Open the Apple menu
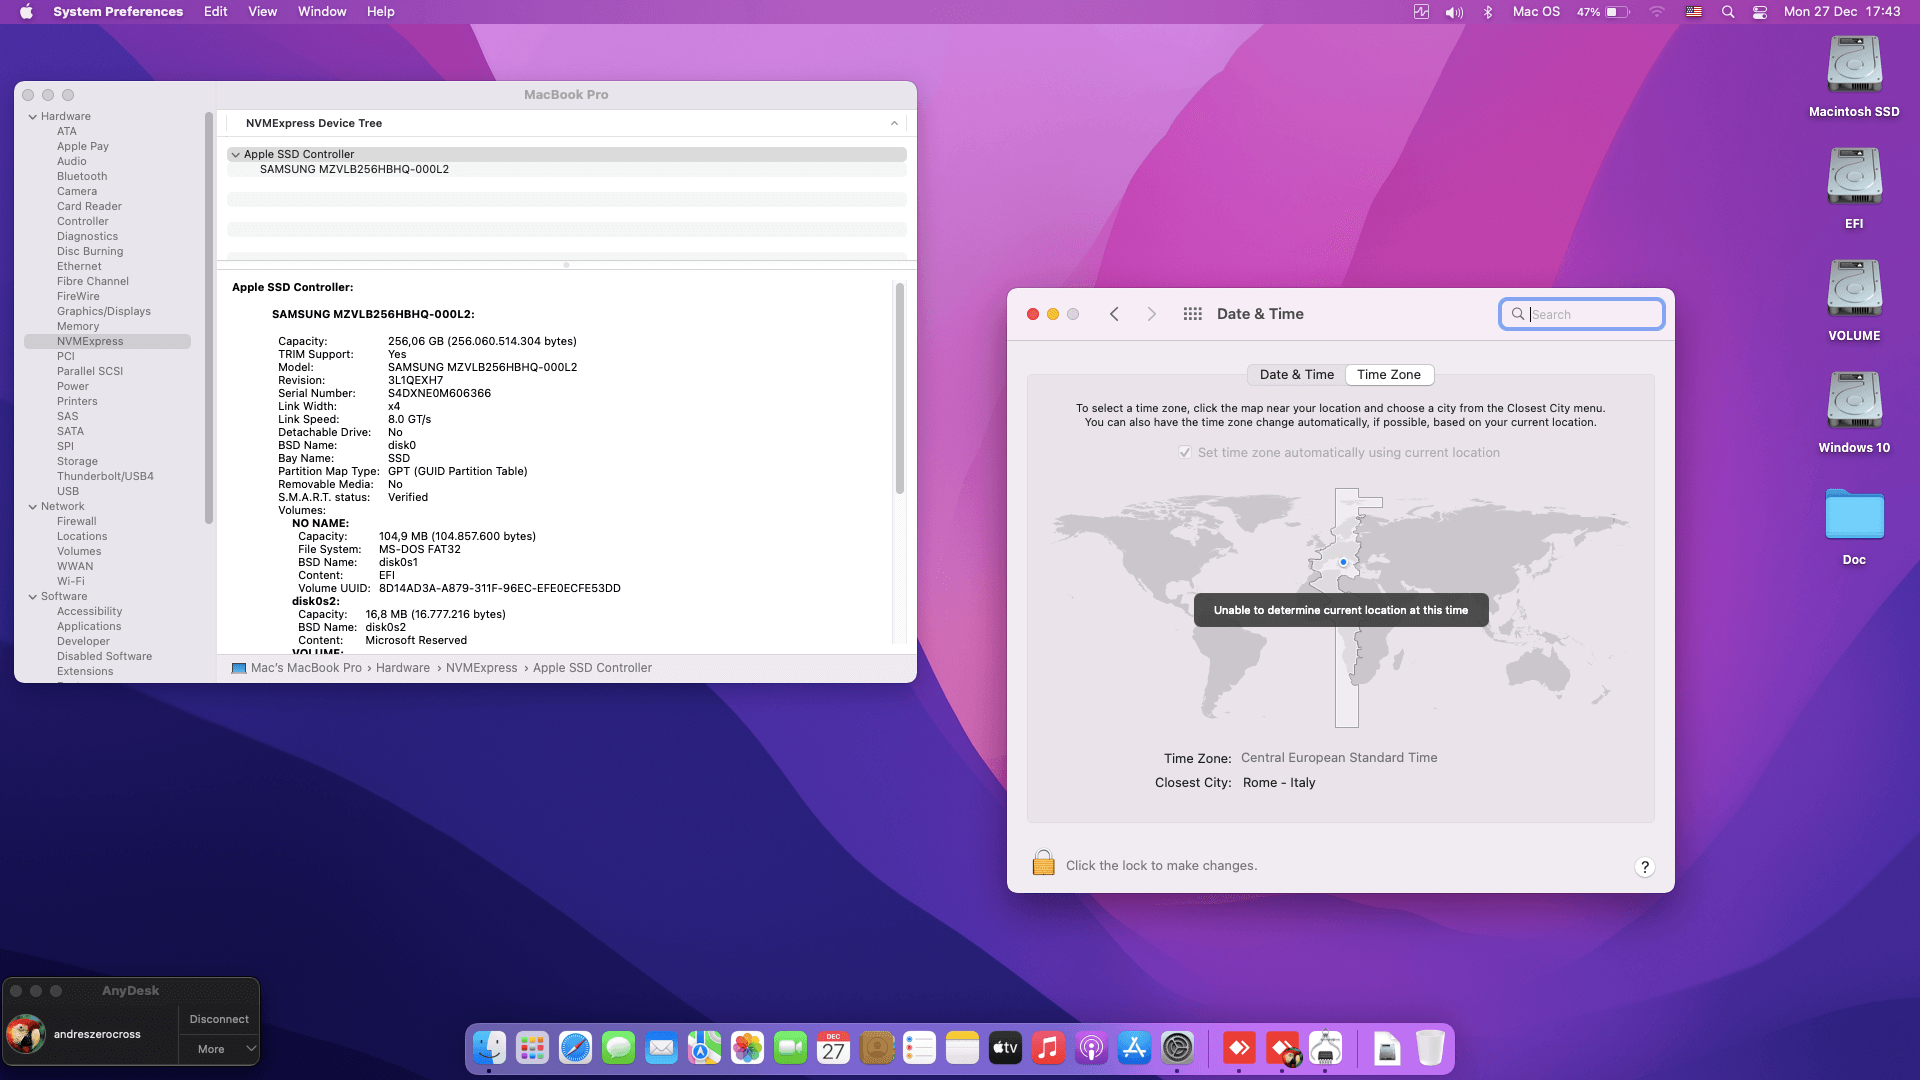Image resolution: width=1920 pixels, height=1080 pixels. point(27,12)
